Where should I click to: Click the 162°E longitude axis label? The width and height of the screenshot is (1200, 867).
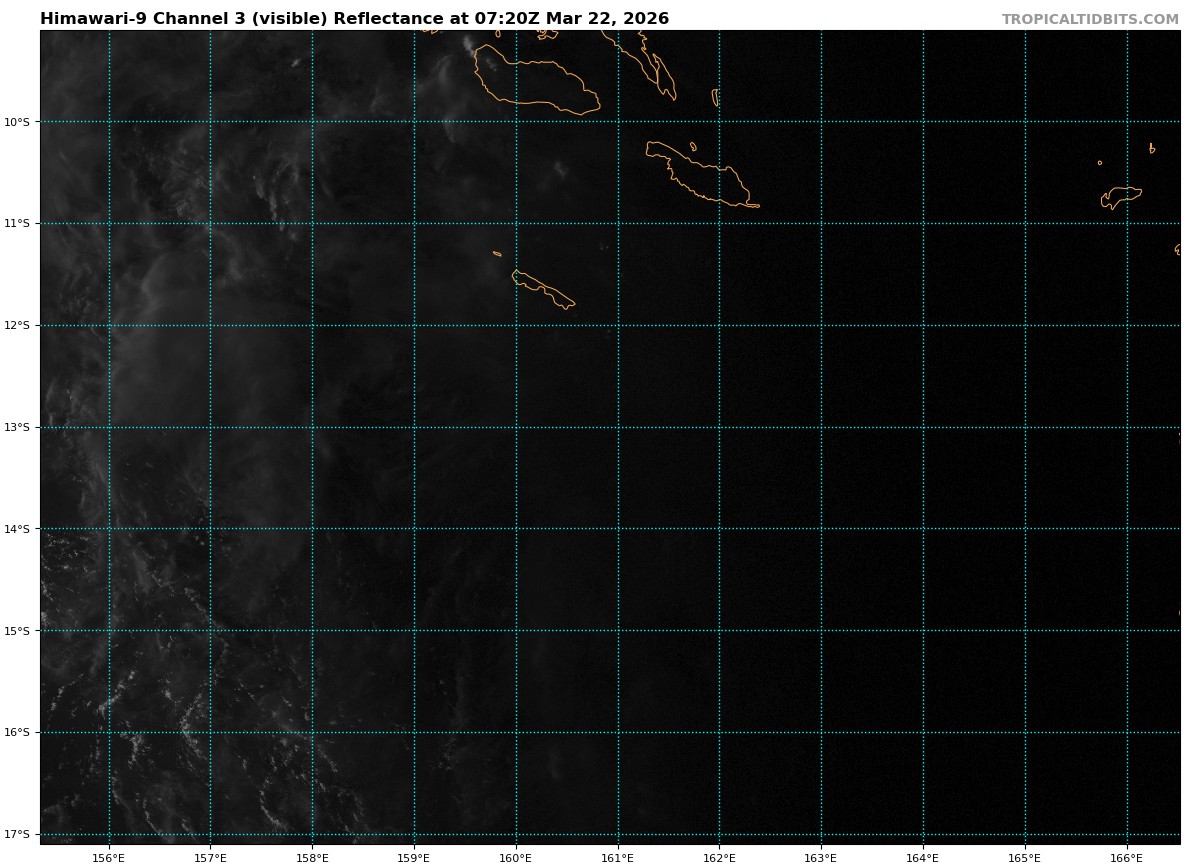[719, 857]
